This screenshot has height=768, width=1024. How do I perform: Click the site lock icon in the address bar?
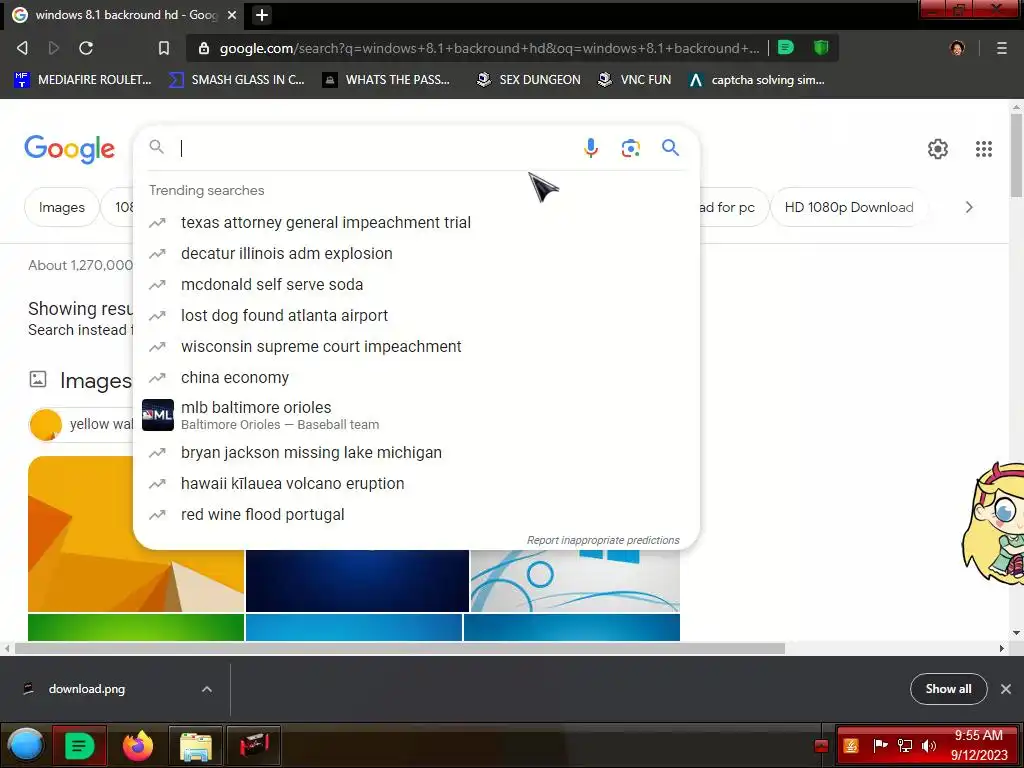[204, 48]
